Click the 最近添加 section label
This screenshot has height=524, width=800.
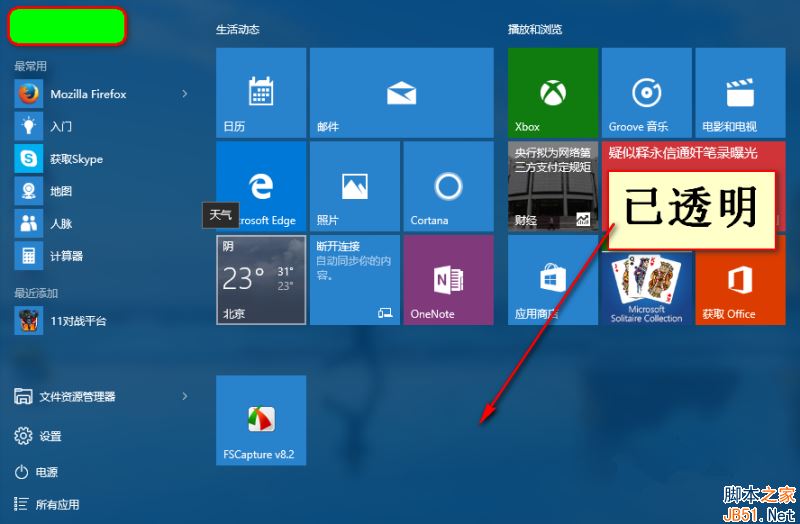click(x=36, y=293)
